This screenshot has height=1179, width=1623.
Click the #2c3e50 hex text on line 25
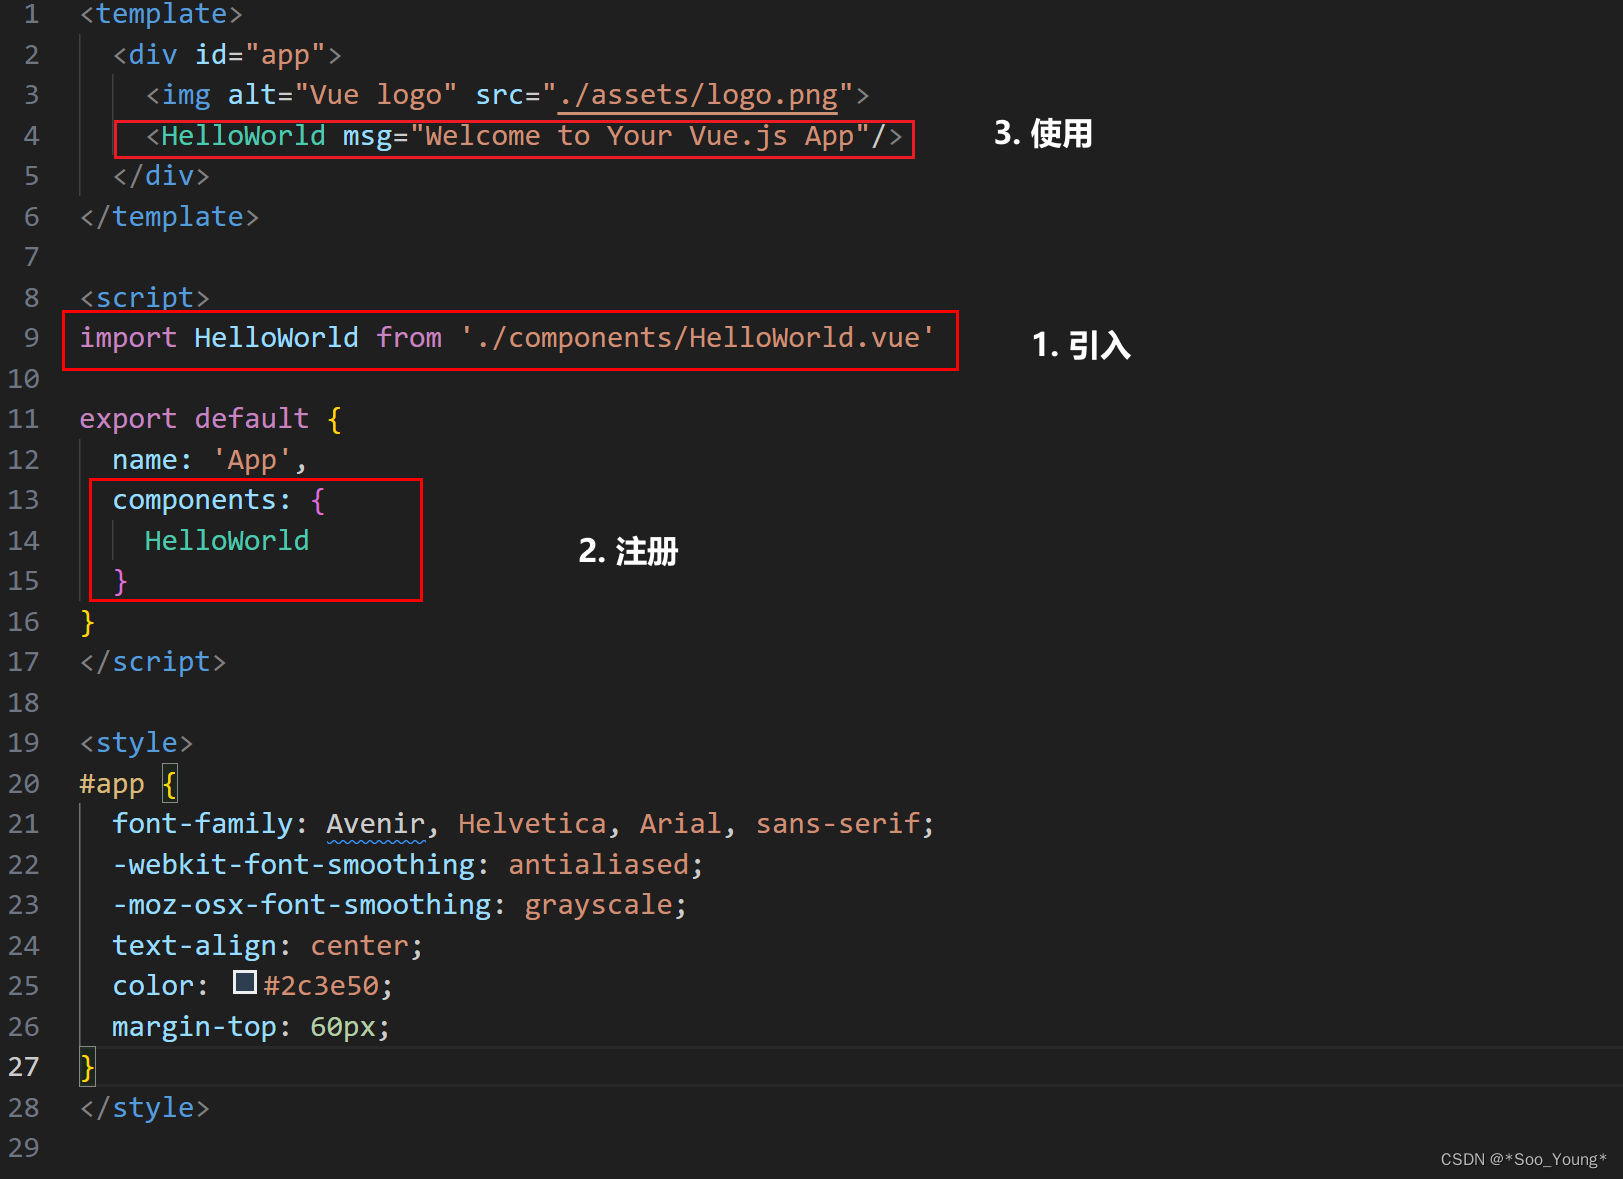[x=321, y=986]
